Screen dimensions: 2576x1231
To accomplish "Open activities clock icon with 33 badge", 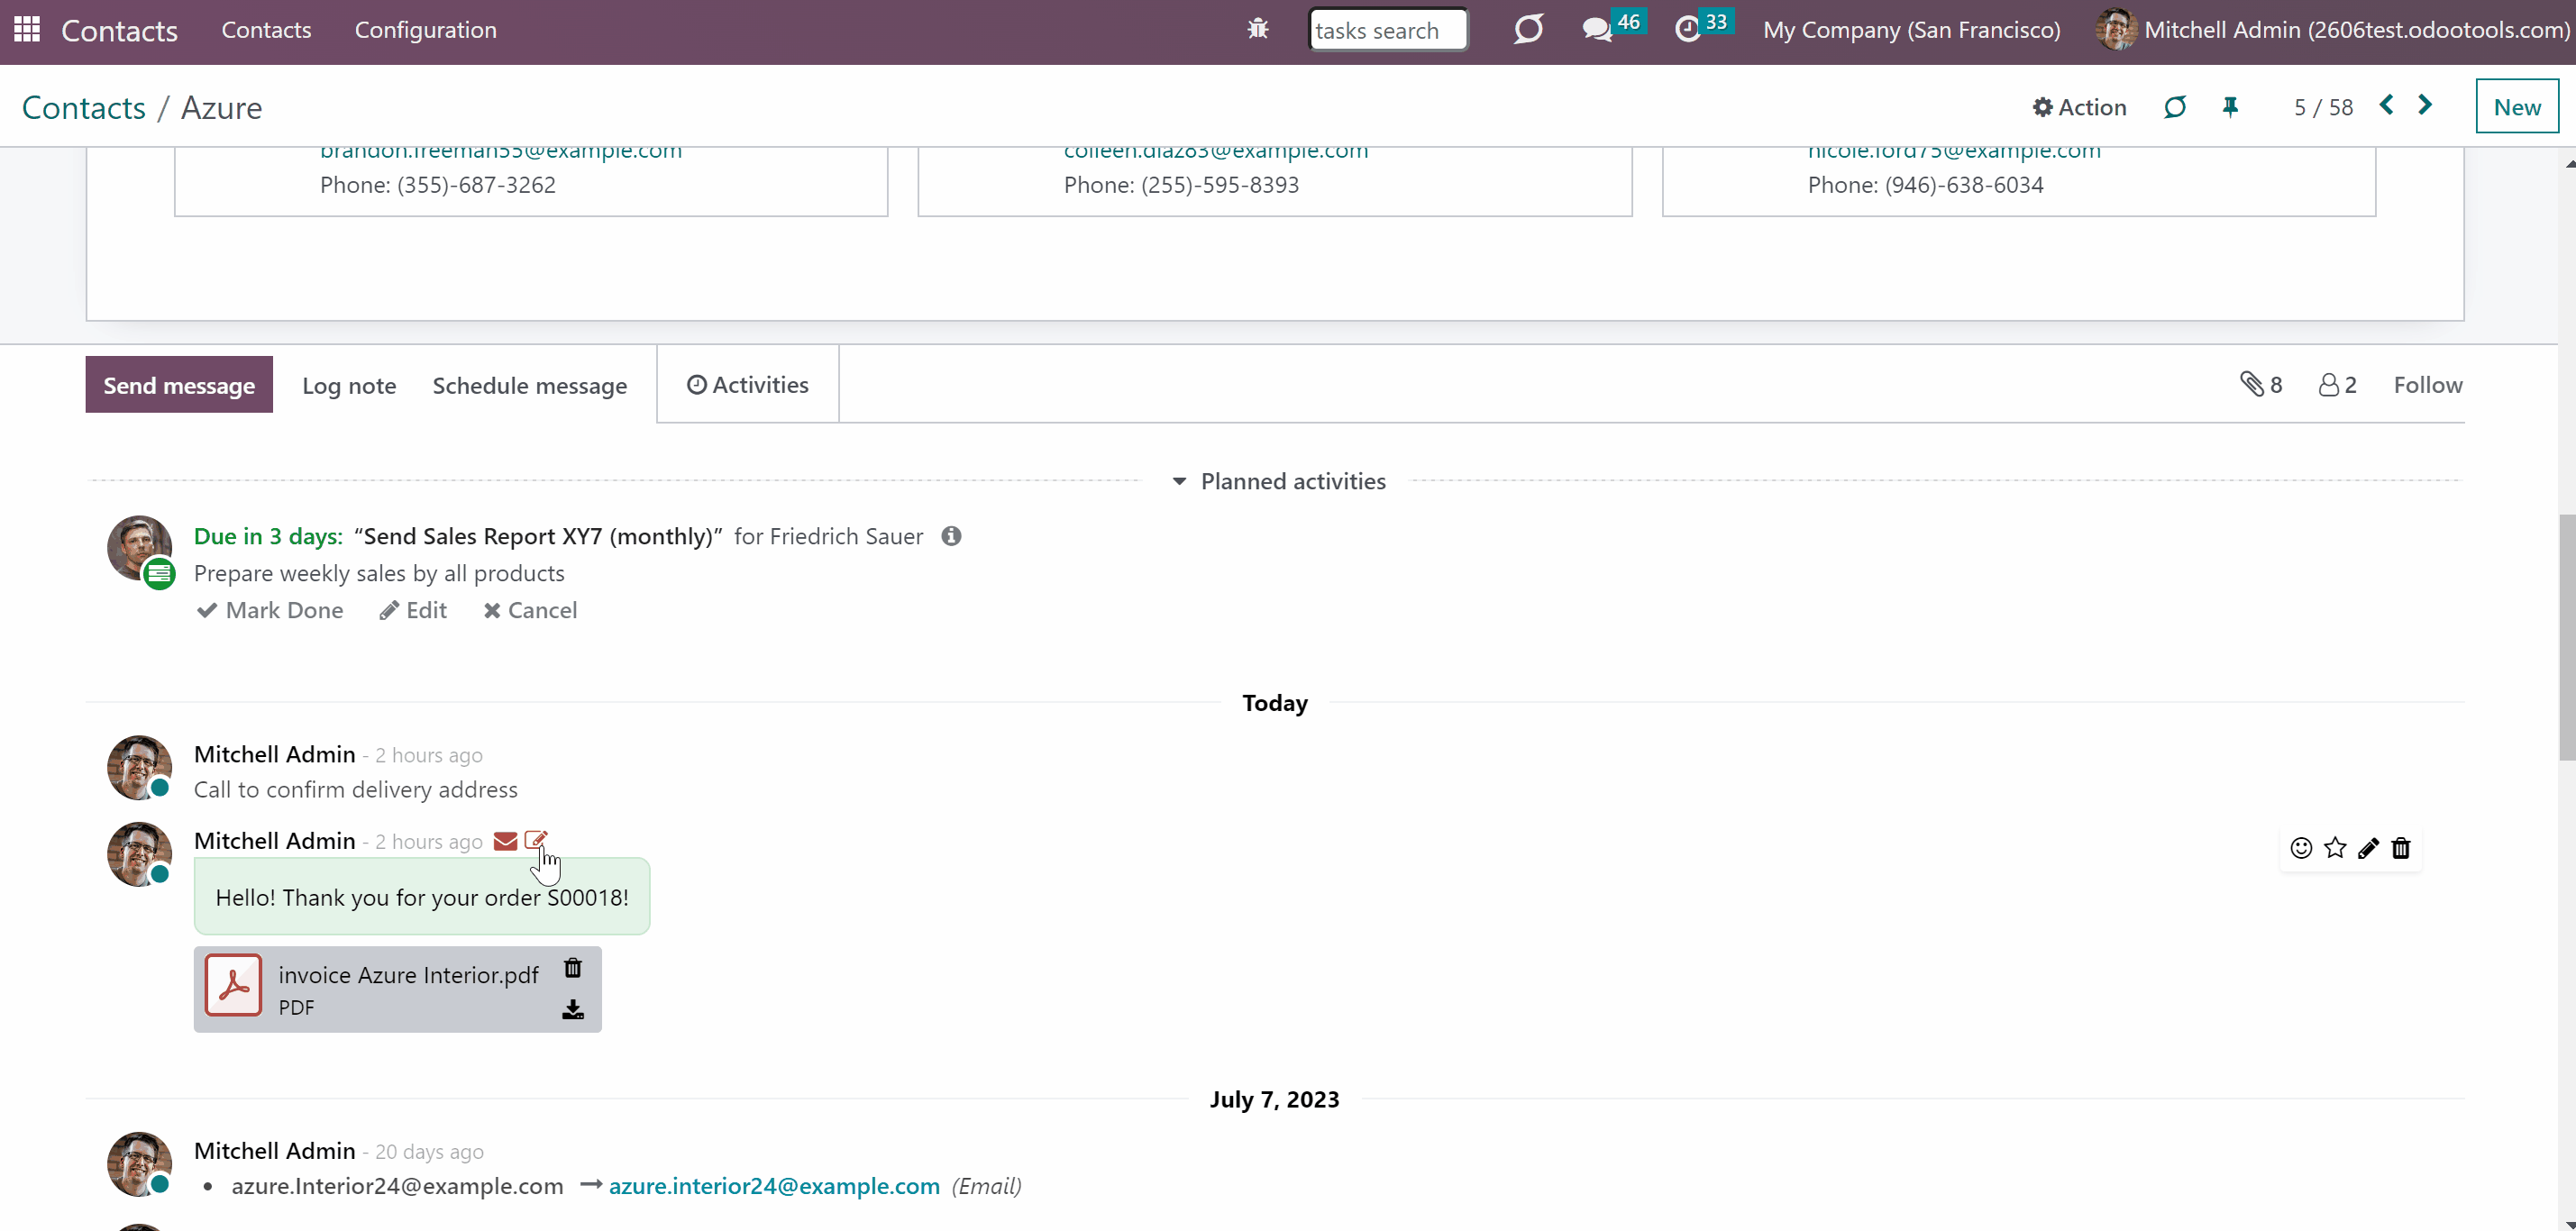I will coord(1703,27).
